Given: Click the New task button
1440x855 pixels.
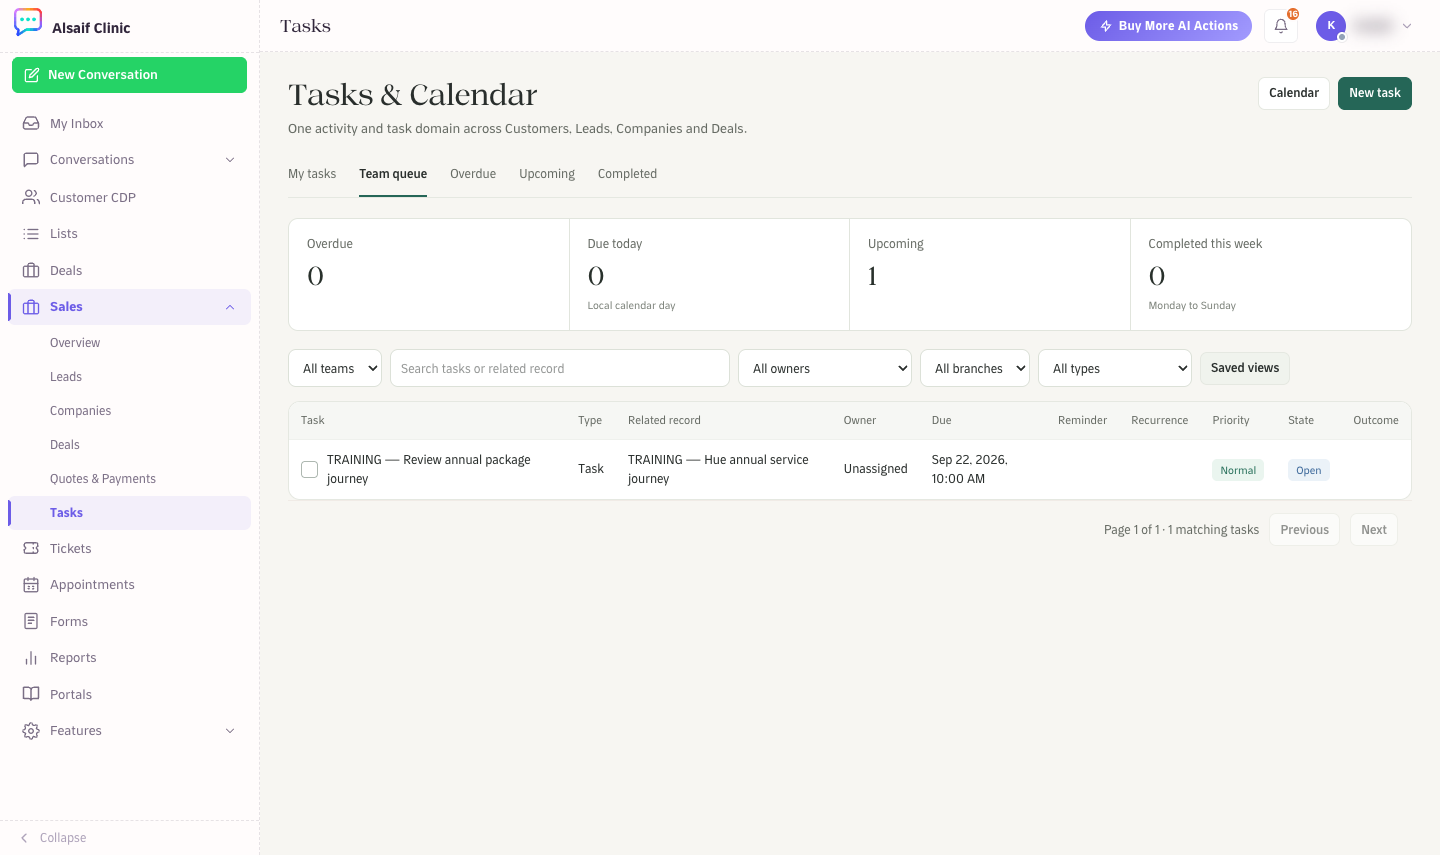Looking at the screenshot, I should click(x=1375, y=93).
